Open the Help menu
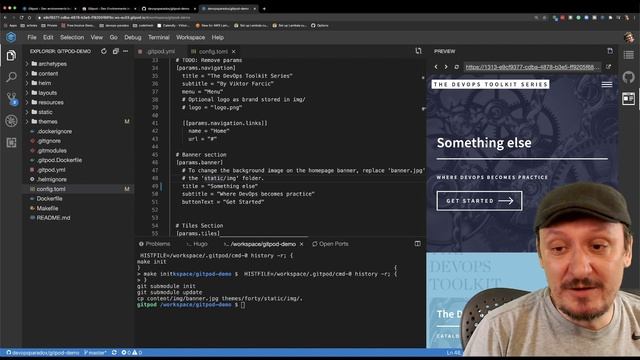The width and height of the screenshot is (640, 360). point(218,37)
